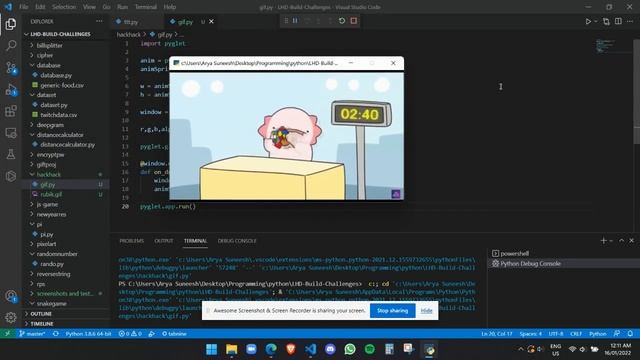This screenshot has height=360, width=640.
Task: Open the Selection menu
Action: [x=64, y=7]
